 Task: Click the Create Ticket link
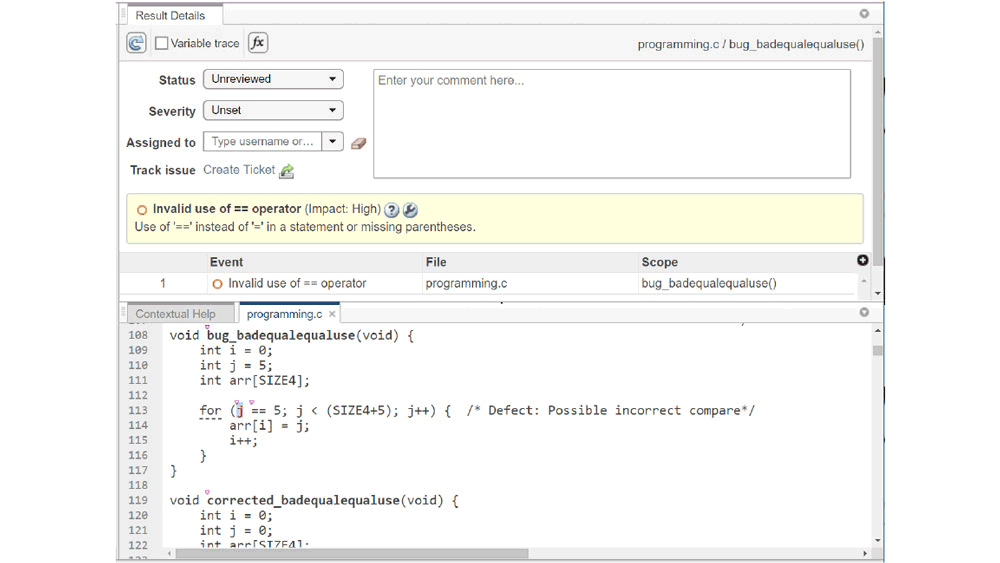point(239,170)
